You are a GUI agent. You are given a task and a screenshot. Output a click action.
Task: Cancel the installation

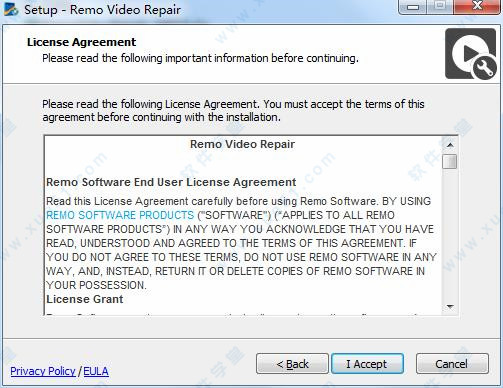point(452,364)
